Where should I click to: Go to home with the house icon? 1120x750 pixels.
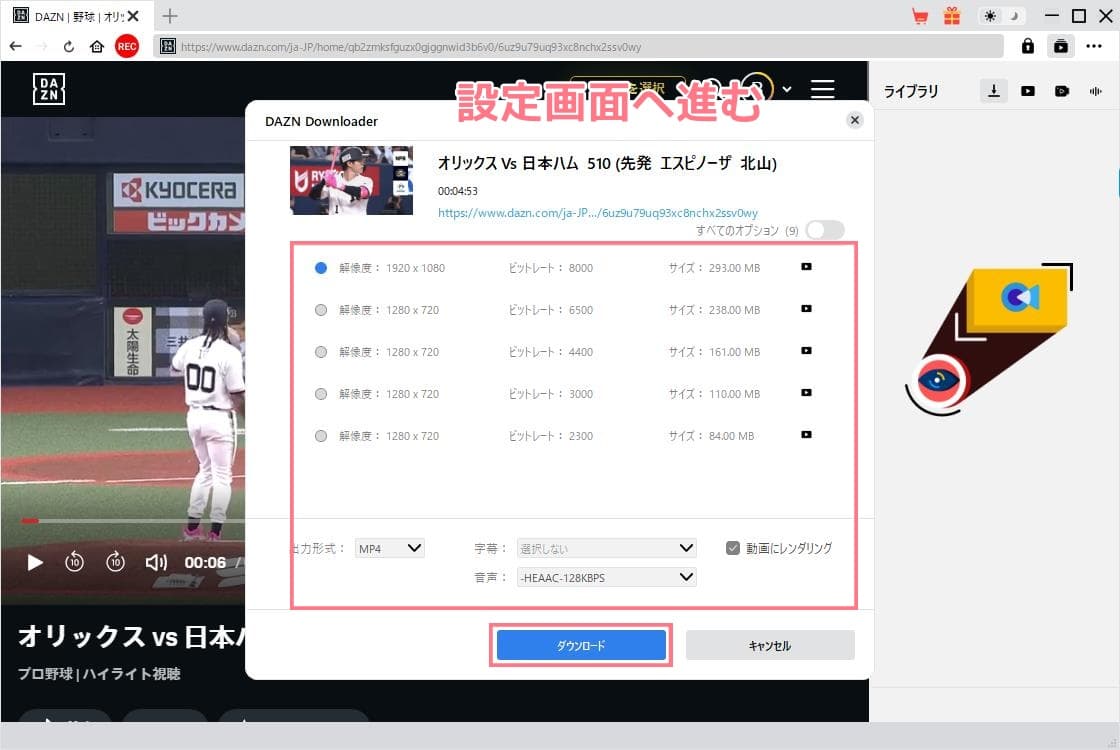click(x=96, y=46)
